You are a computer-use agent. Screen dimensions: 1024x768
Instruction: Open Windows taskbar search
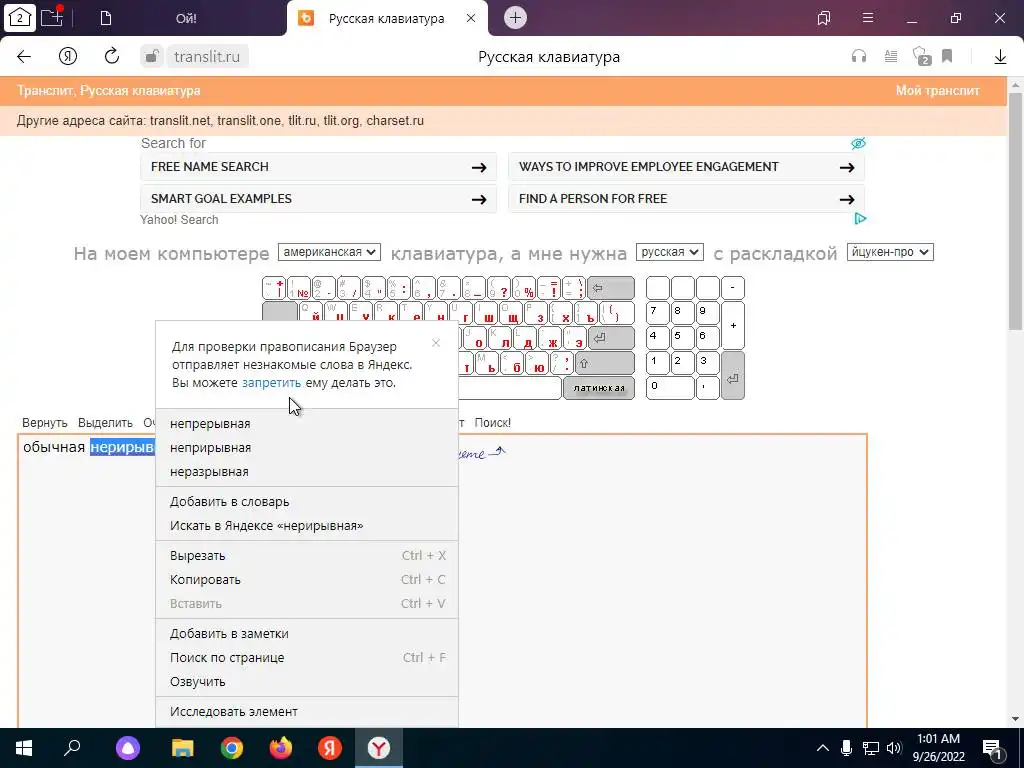tap(72, 748)
